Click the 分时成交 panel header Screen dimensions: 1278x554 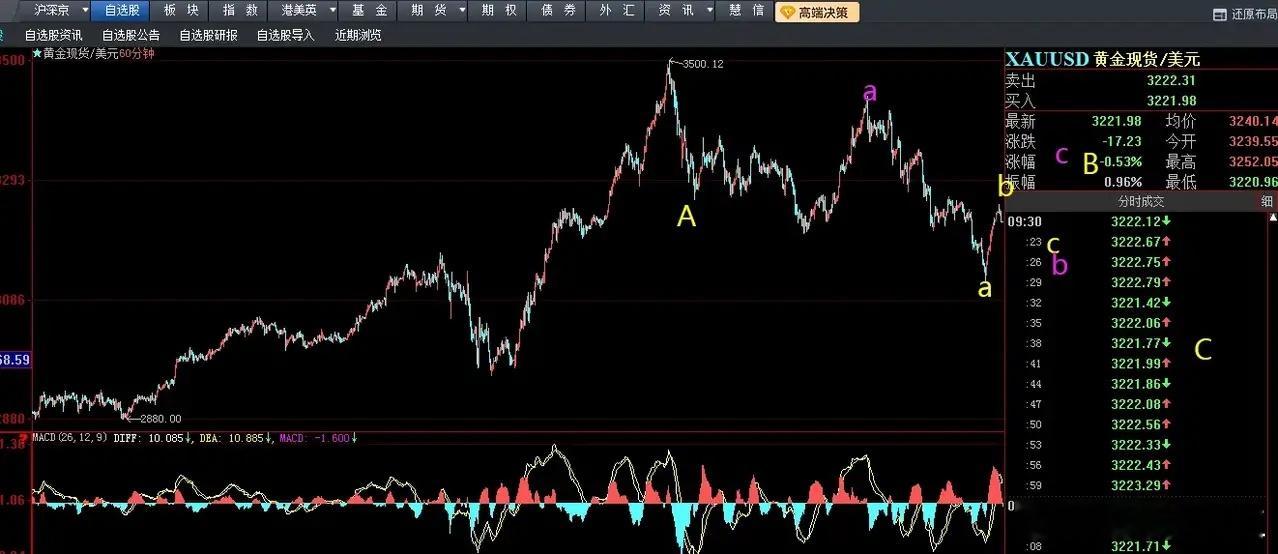pos(1140,201)
